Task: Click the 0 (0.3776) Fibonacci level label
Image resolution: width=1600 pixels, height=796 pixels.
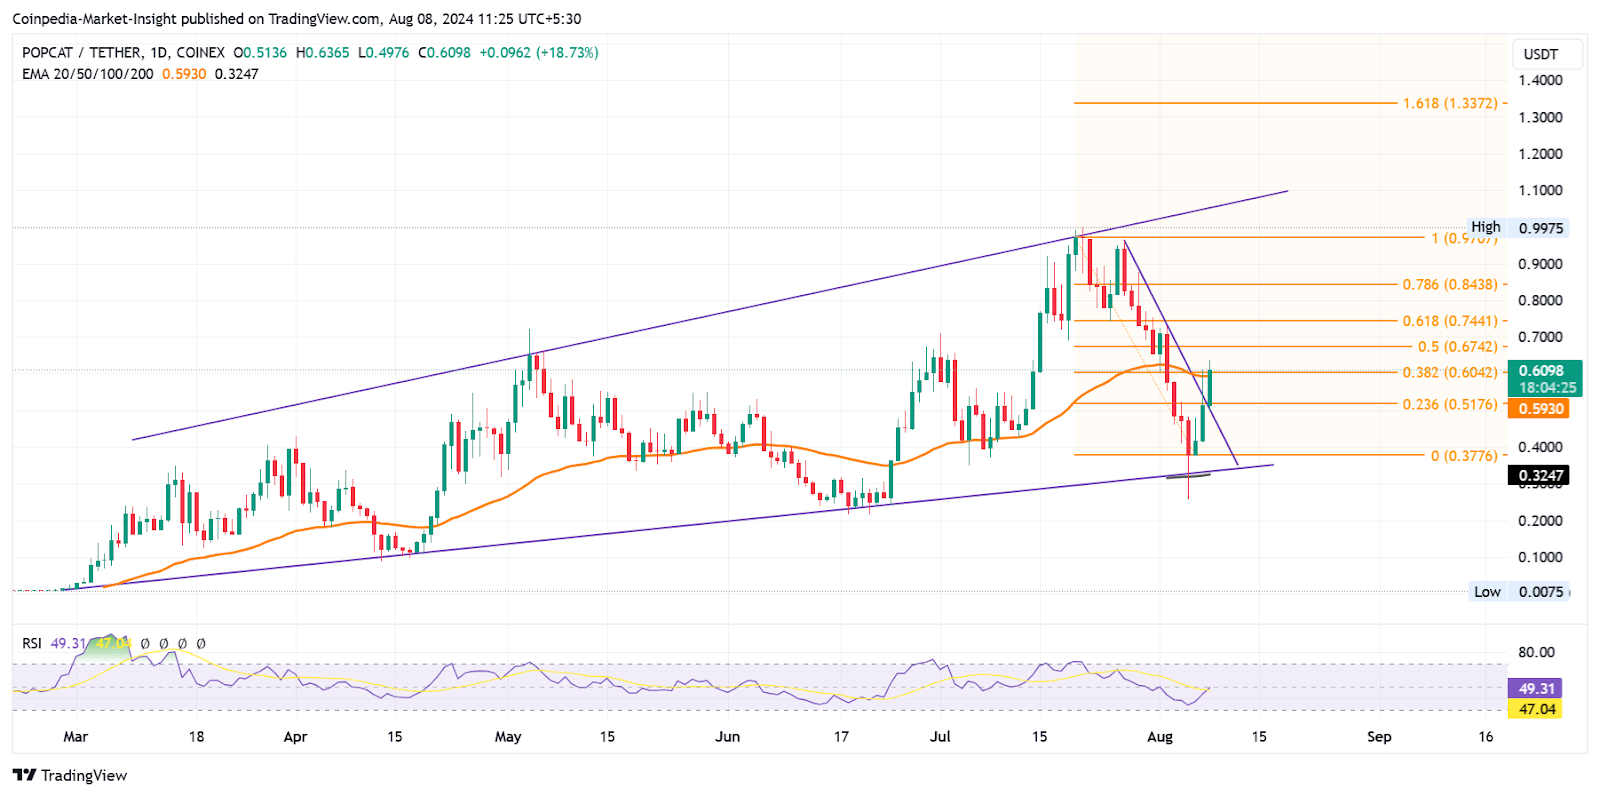Action: (x=1464, y=456)
